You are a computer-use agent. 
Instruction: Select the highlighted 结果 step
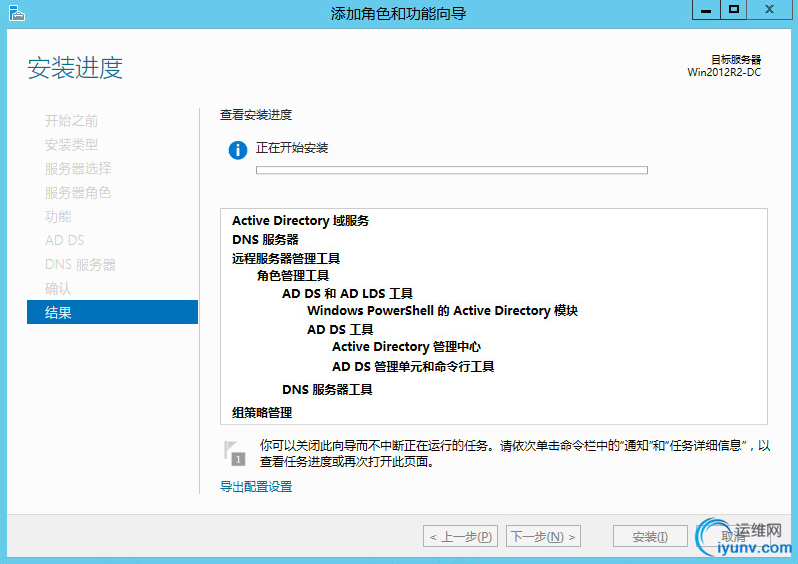[x=112, y=312]
